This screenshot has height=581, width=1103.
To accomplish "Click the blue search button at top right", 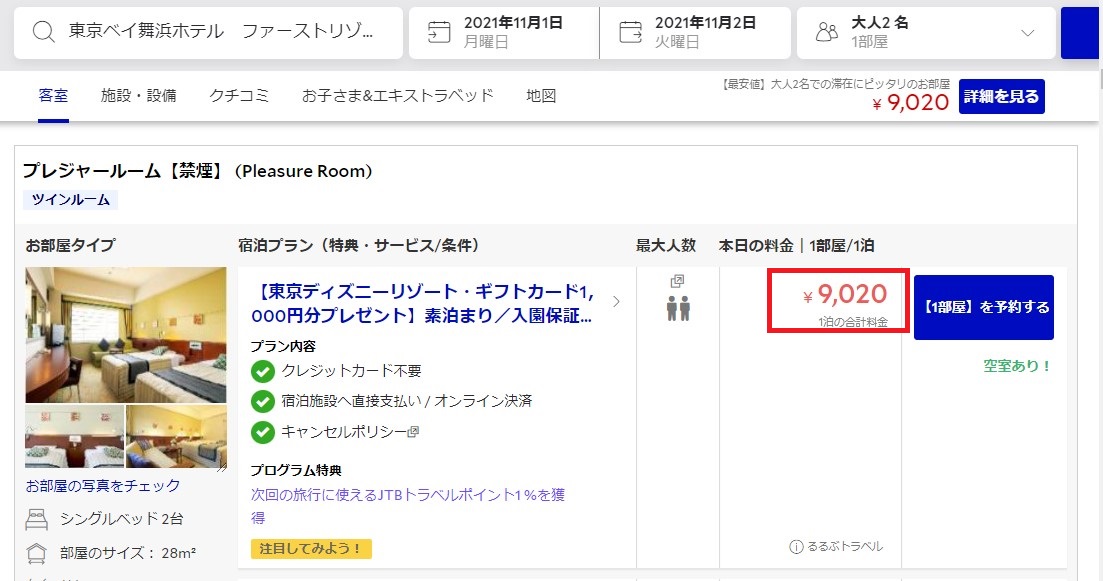I will [x=1080, y=33].
